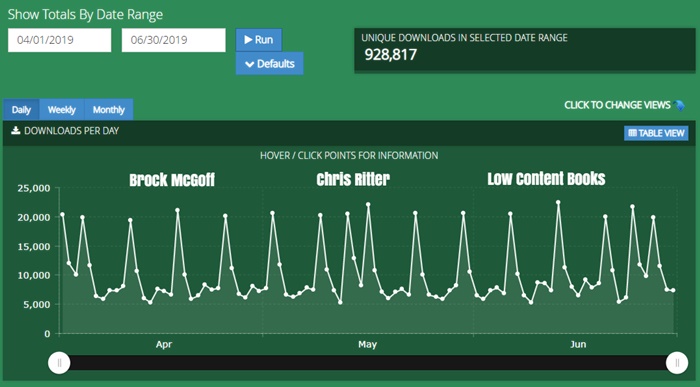The height and width of the screenshot is (387, 700).
Task: Click the start date field 04/01/2019
Action: click(59, 40)
